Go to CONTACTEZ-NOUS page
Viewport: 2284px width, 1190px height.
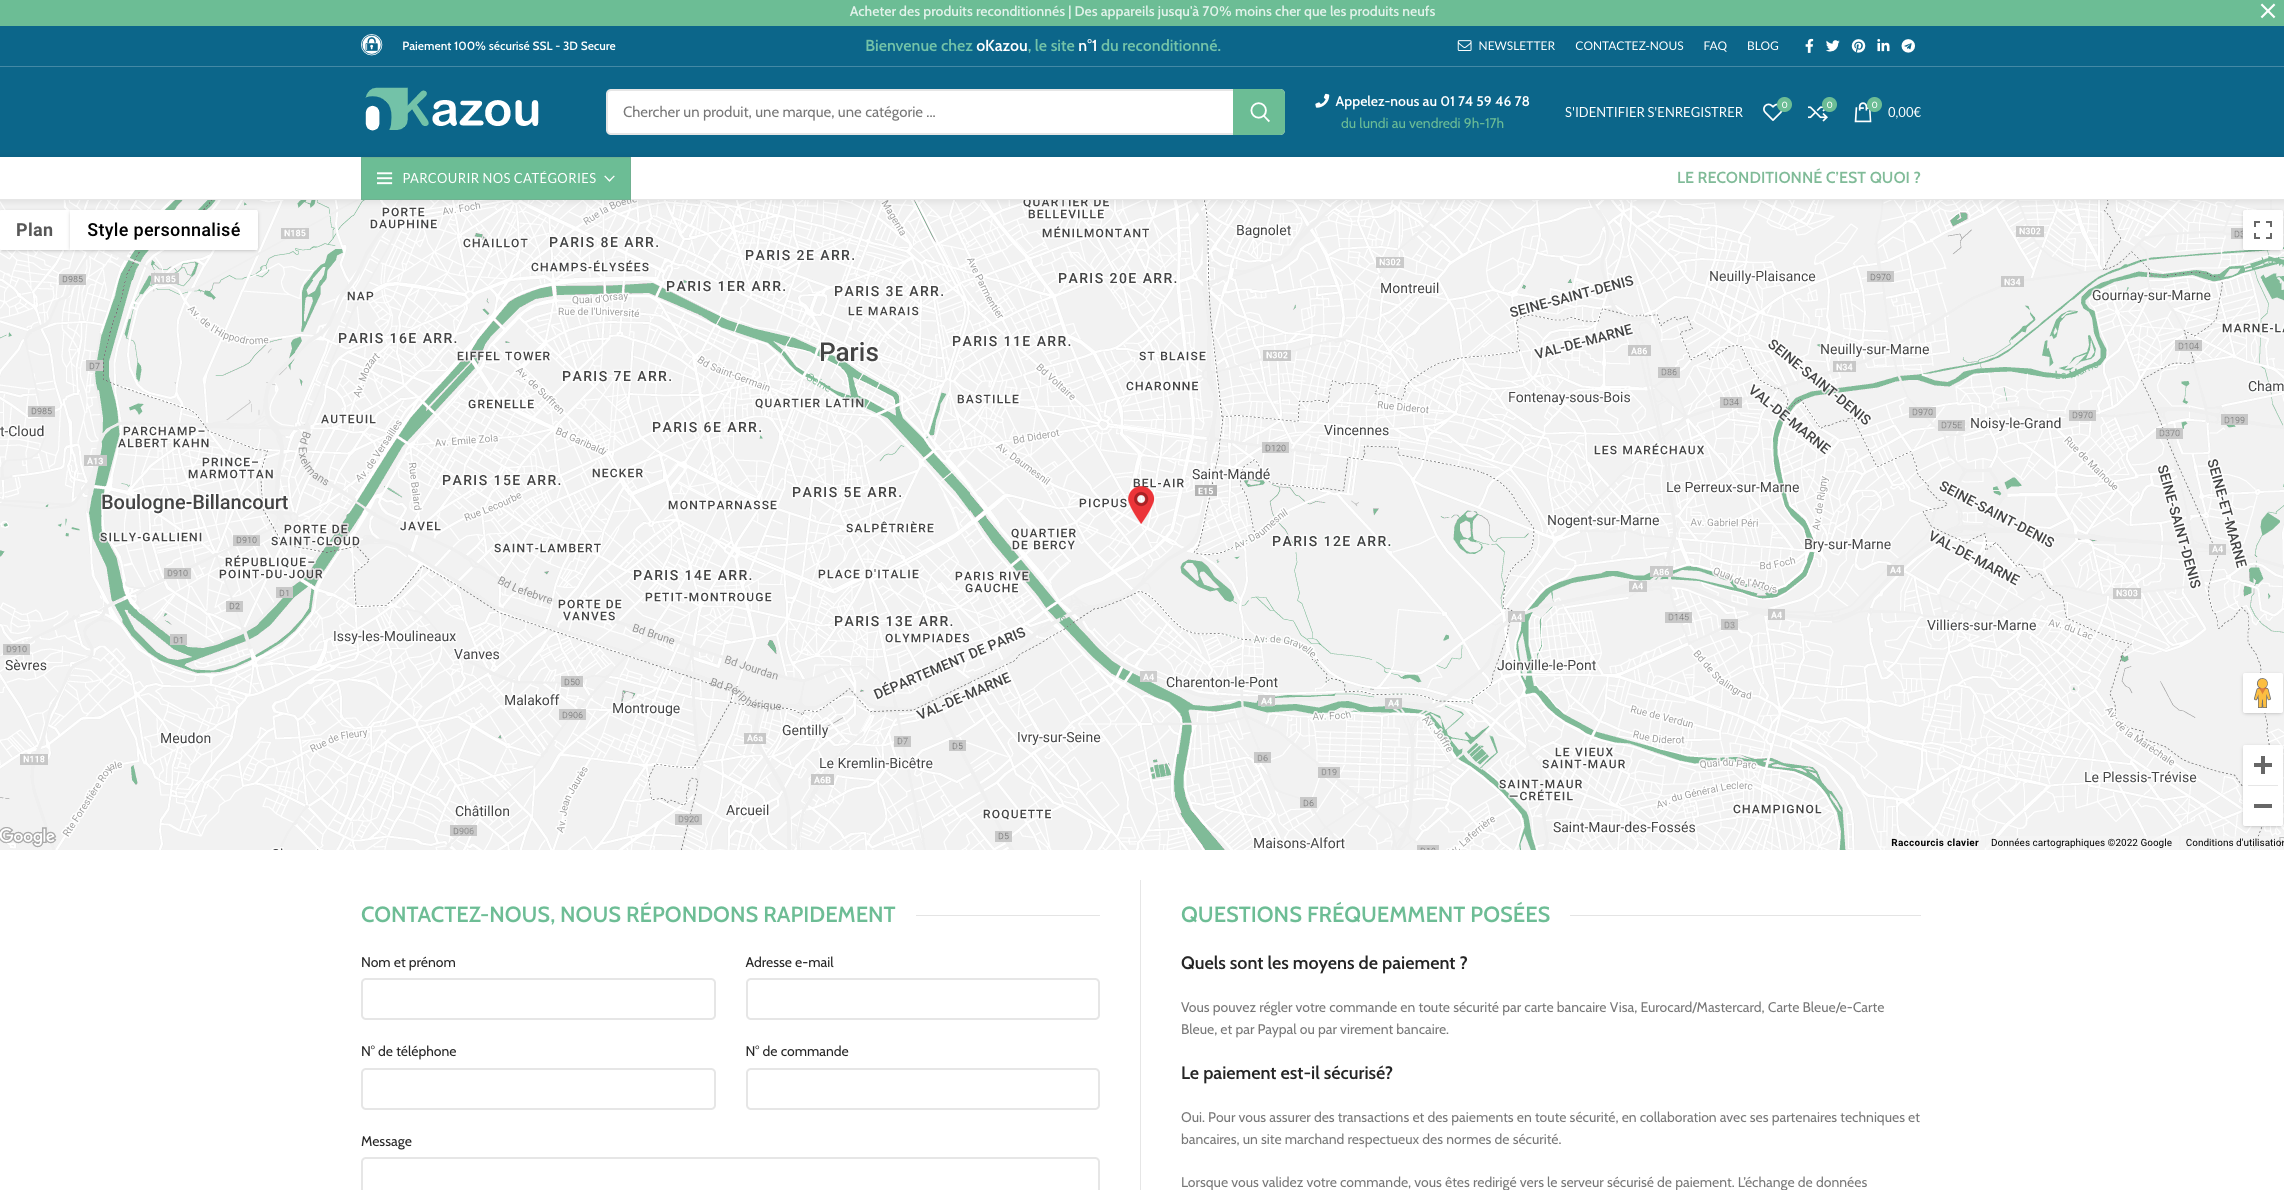pyautogui.click(x=1629, y=46)
